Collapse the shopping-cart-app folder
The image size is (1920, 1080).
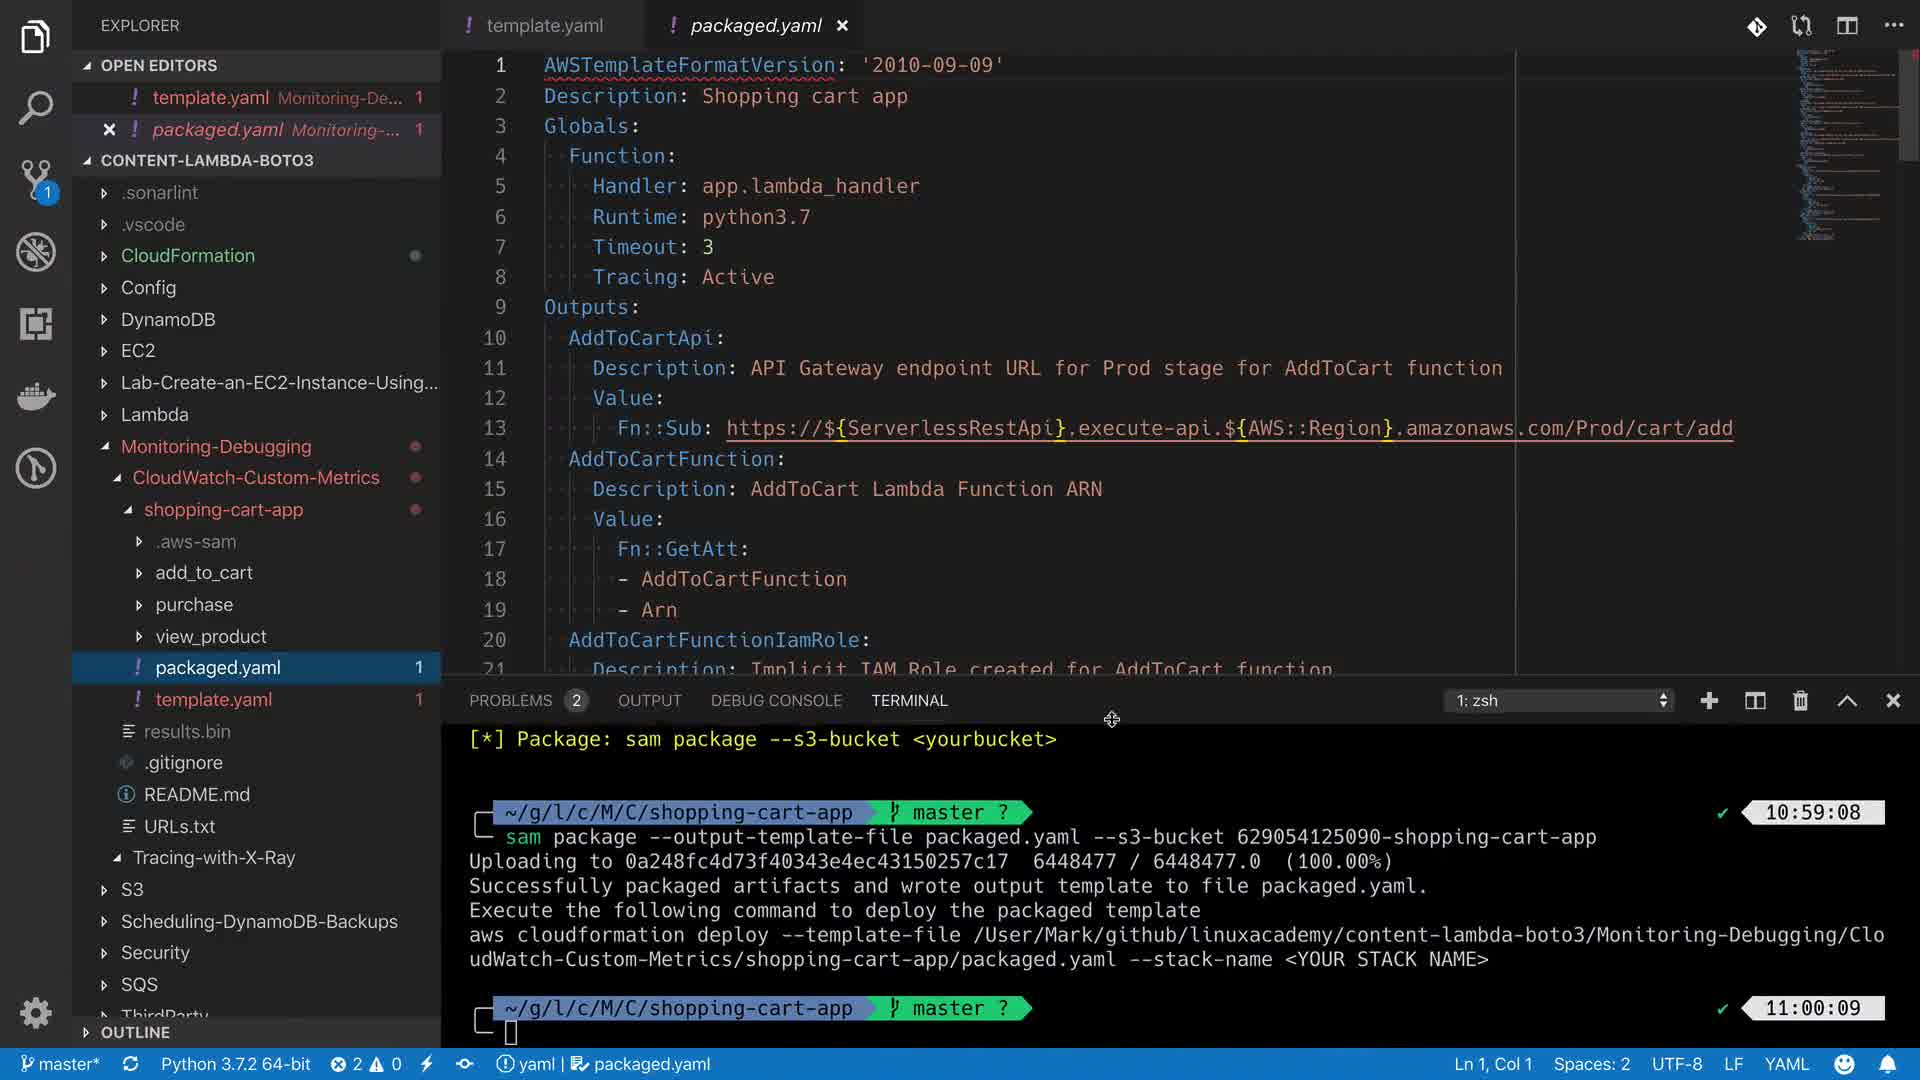(x=223, y=510)
